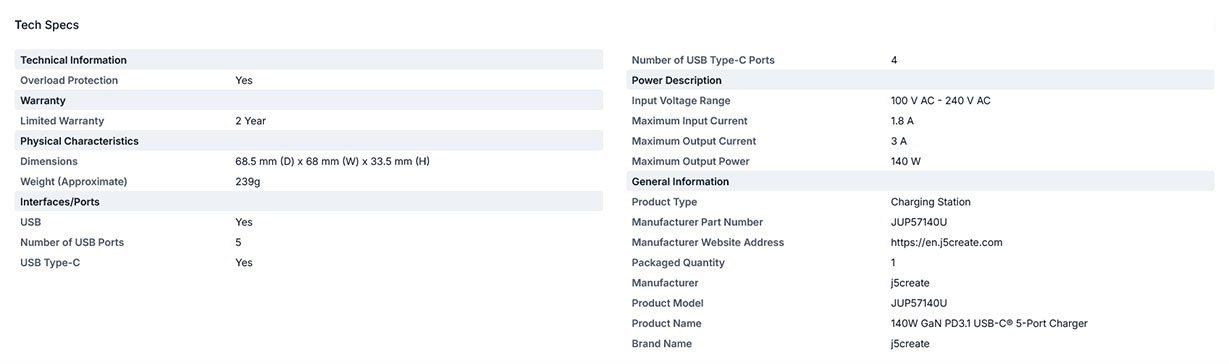Select the Technical Information section header
The height and width of the screenshot is (364, 1229).
pos(309,60)
